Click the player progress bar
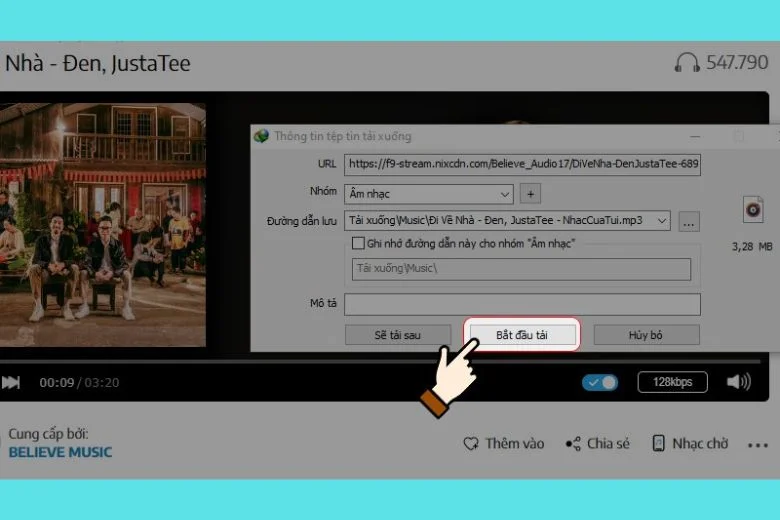Image resolution: width=780 pixels, height=520 pixels. (380, 361)
